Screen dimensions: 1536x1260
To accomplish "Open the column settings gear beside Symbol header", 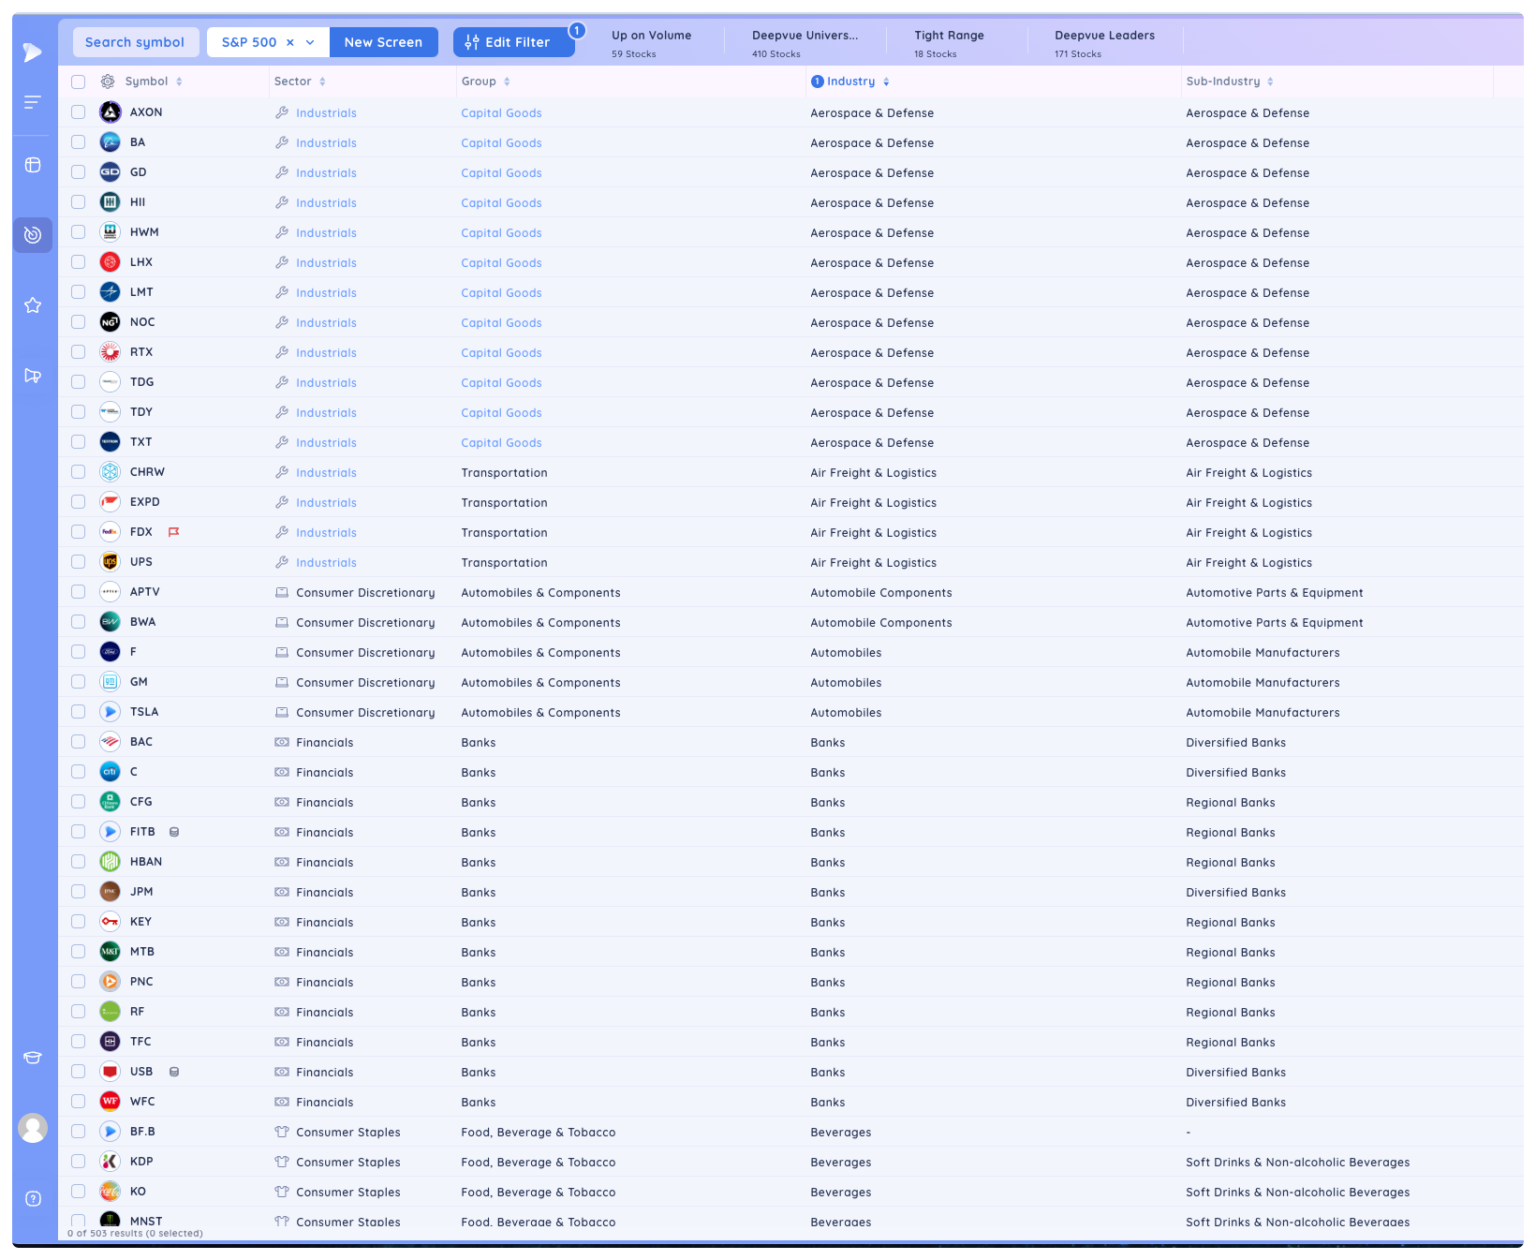I will coord(108,81).
